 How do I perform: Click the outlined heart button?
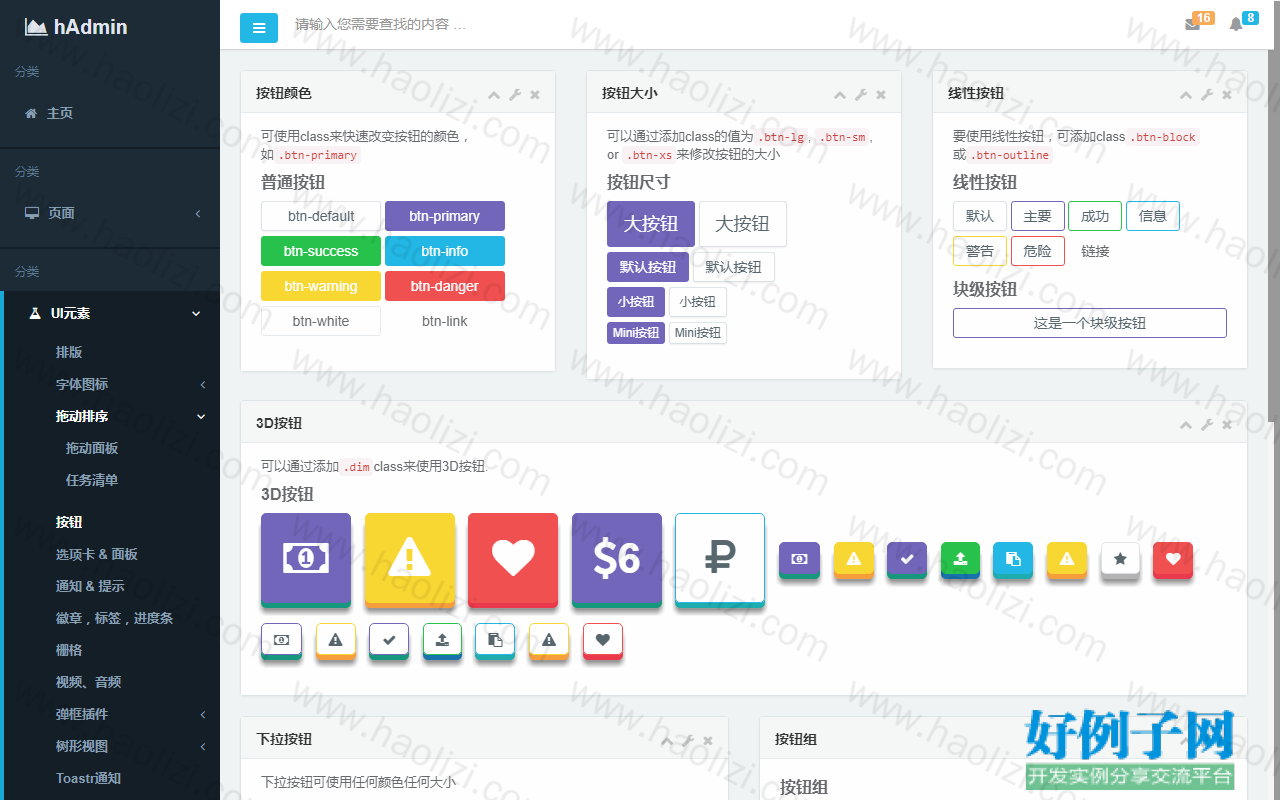(x=602, y=641)
